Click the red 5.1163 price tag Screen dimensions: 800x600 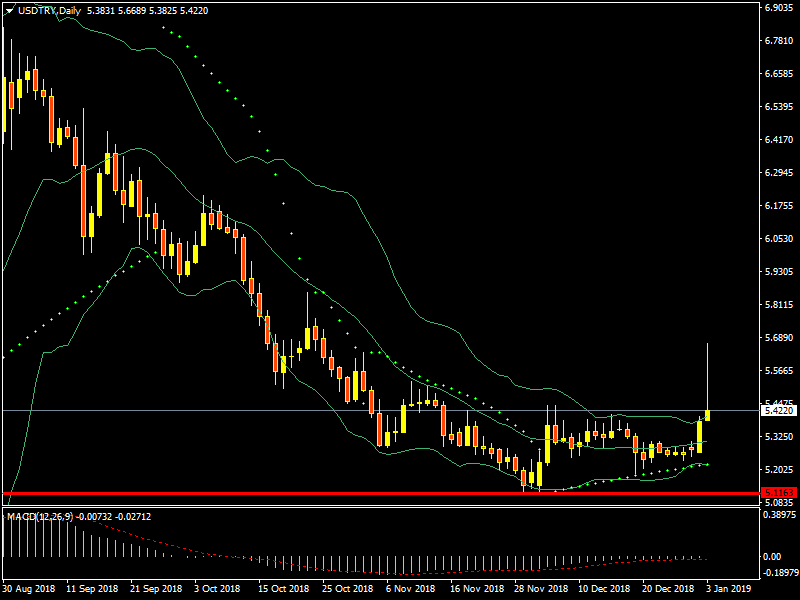tap(776, 493)
